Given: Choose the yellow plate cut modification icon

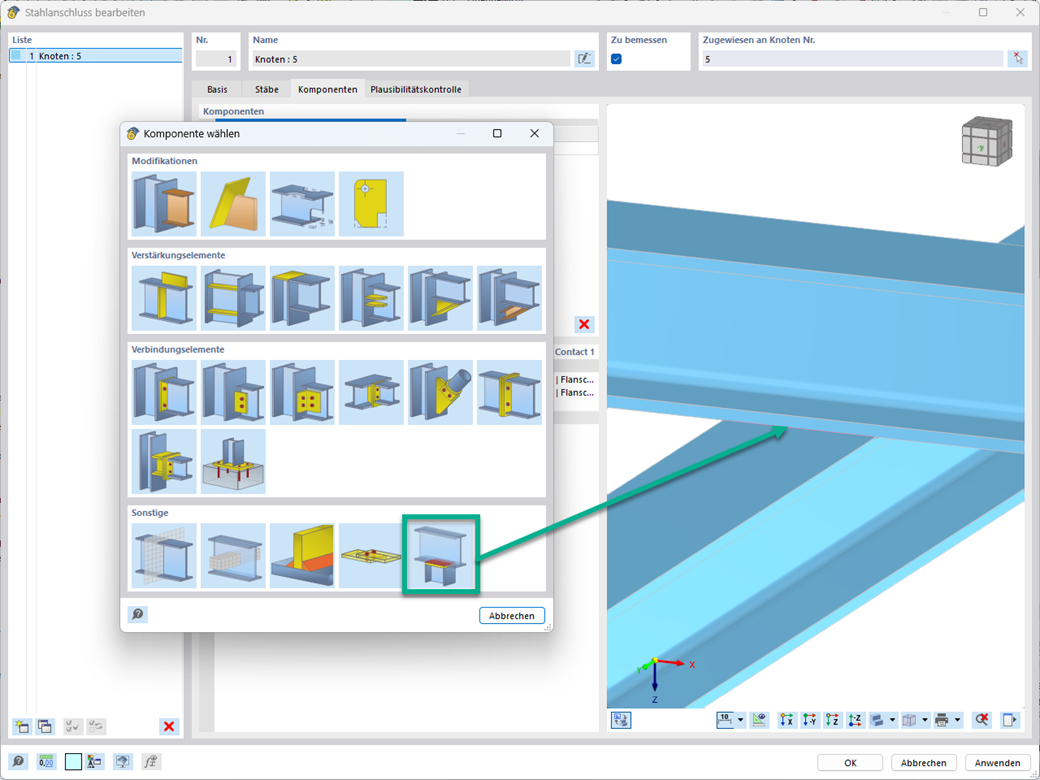Looking at the screenshot, I should (x=233, y=204).
